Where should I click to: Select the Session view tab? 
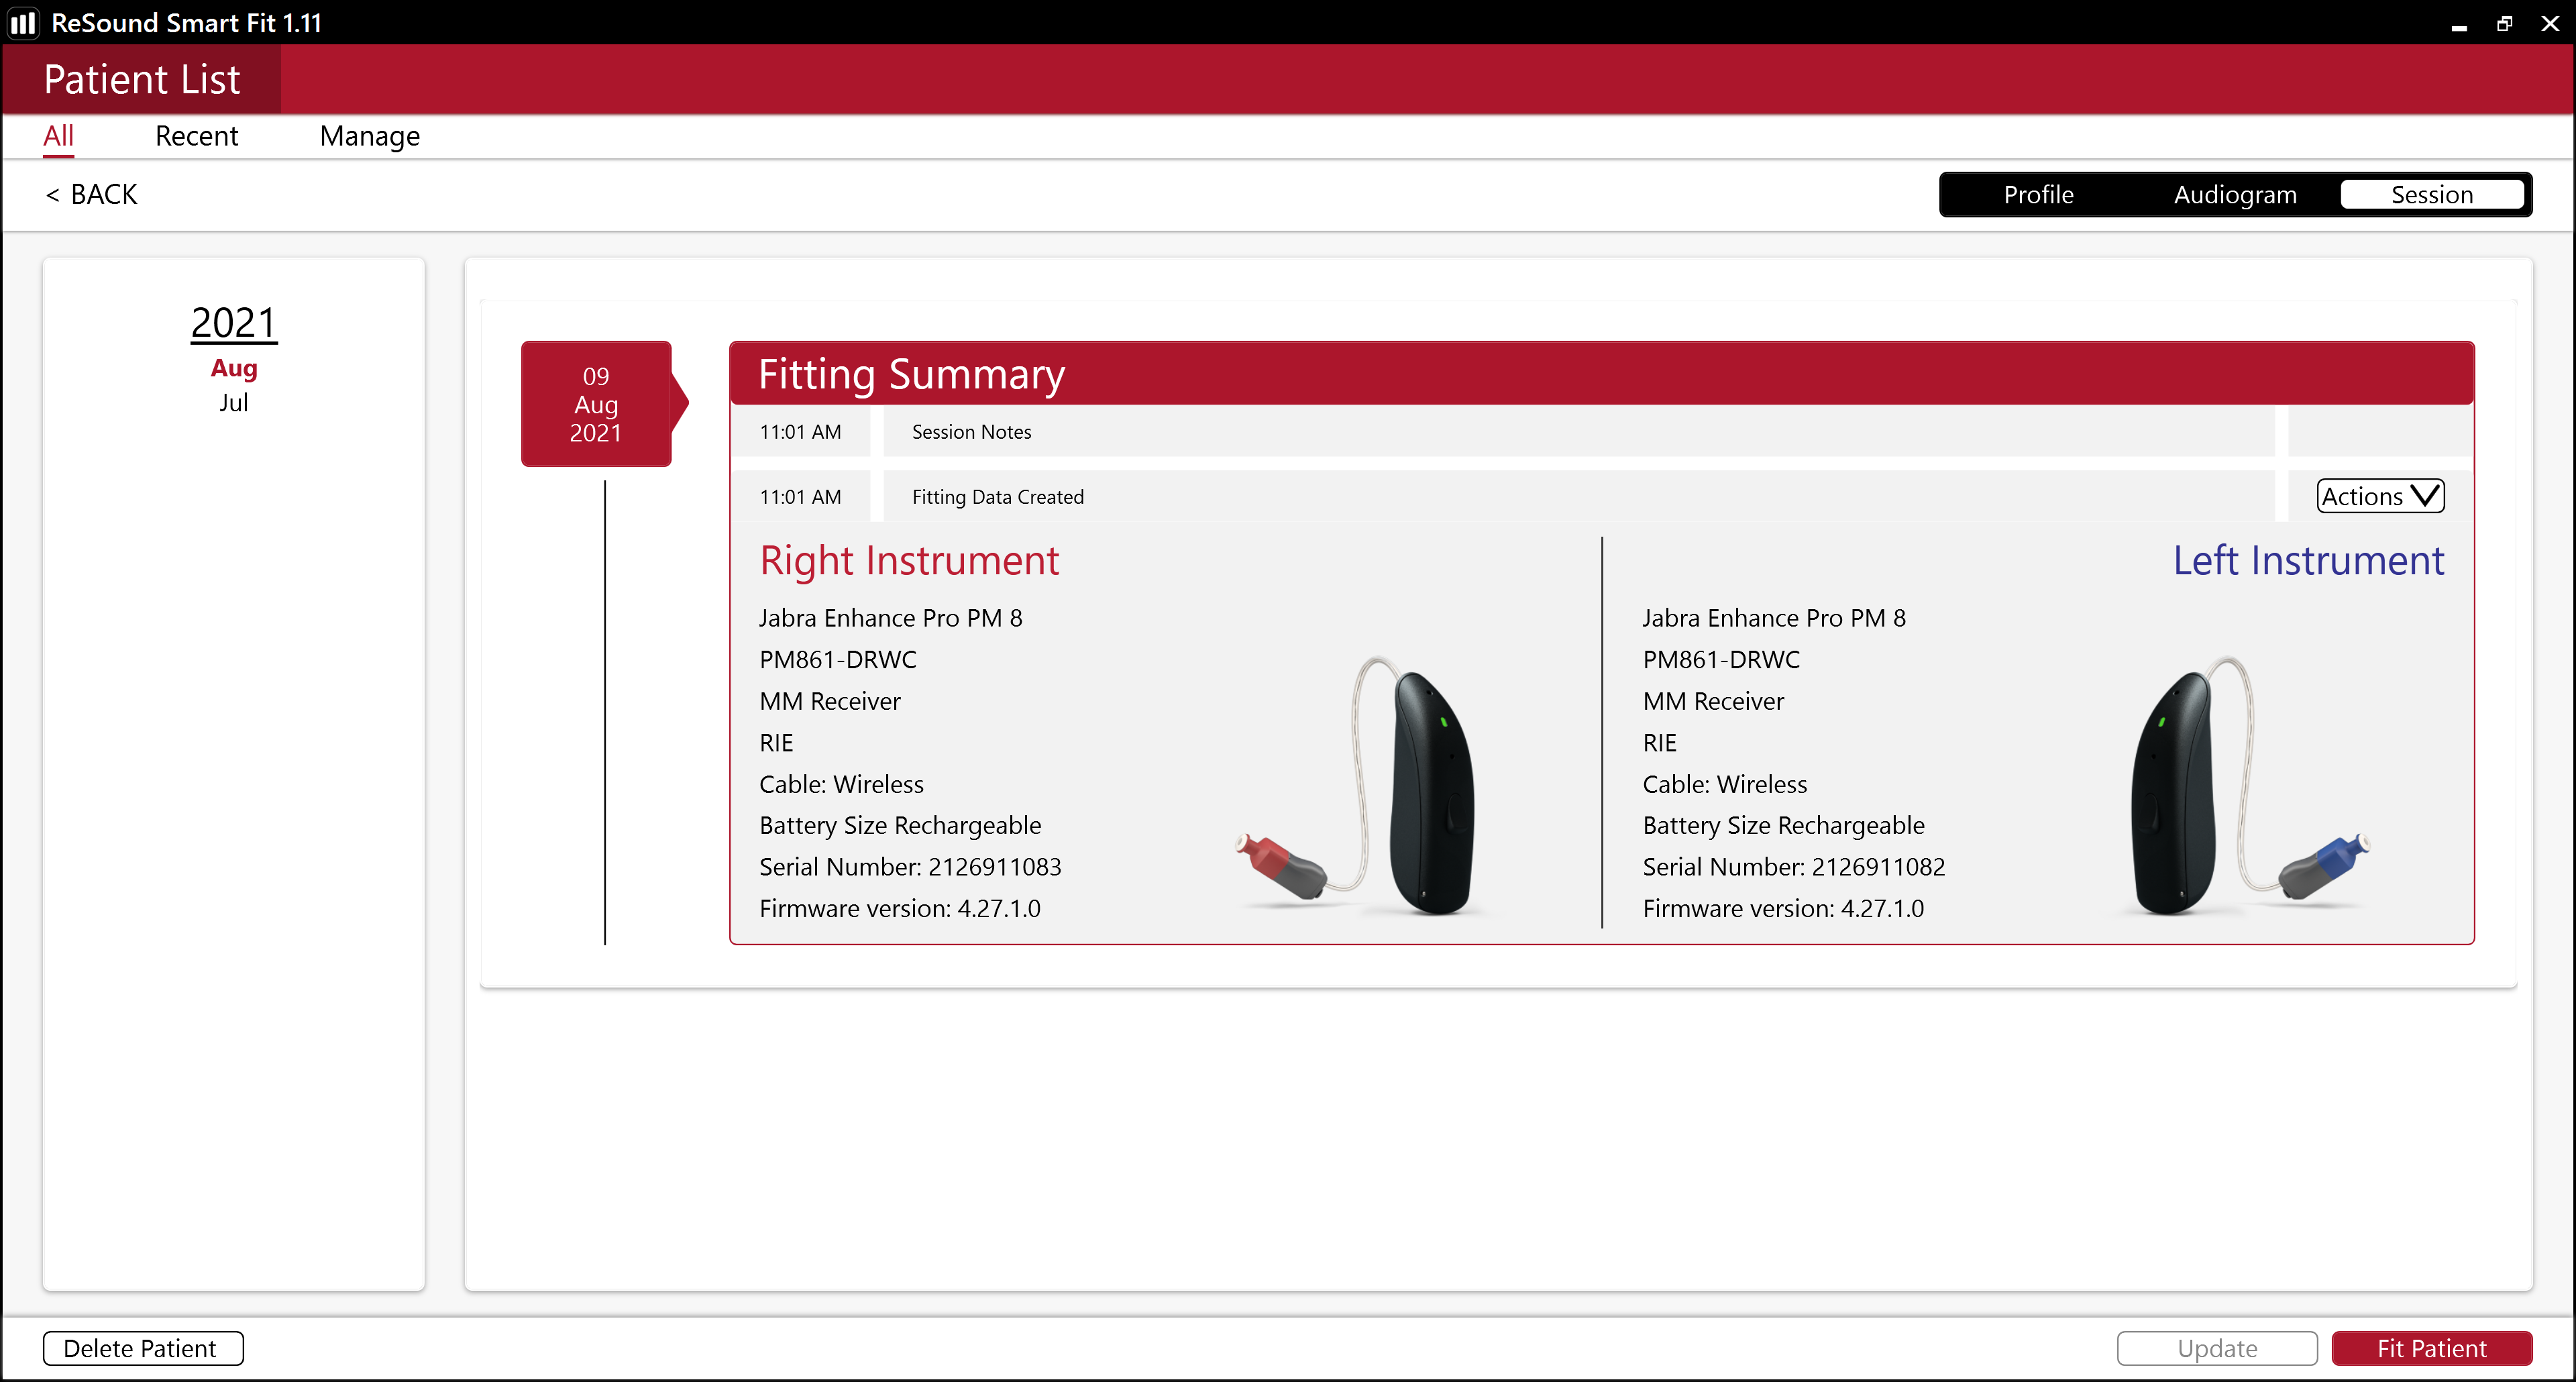pyautogui.click(x=2431, y=195)
